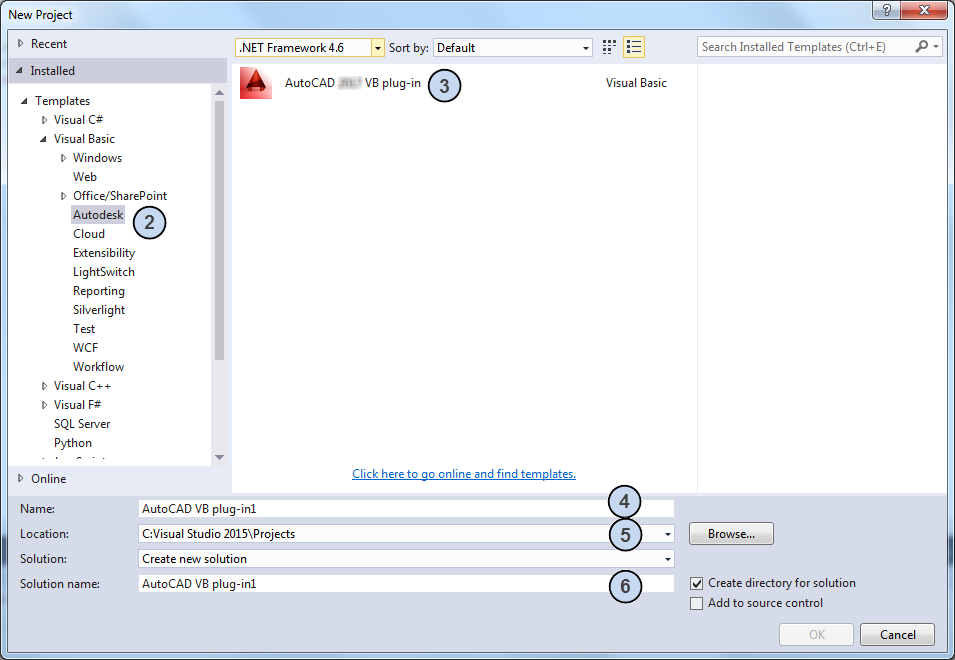Switch to small icons view
The width and height of the screenshot is (955, 660).
coord(609,47)
